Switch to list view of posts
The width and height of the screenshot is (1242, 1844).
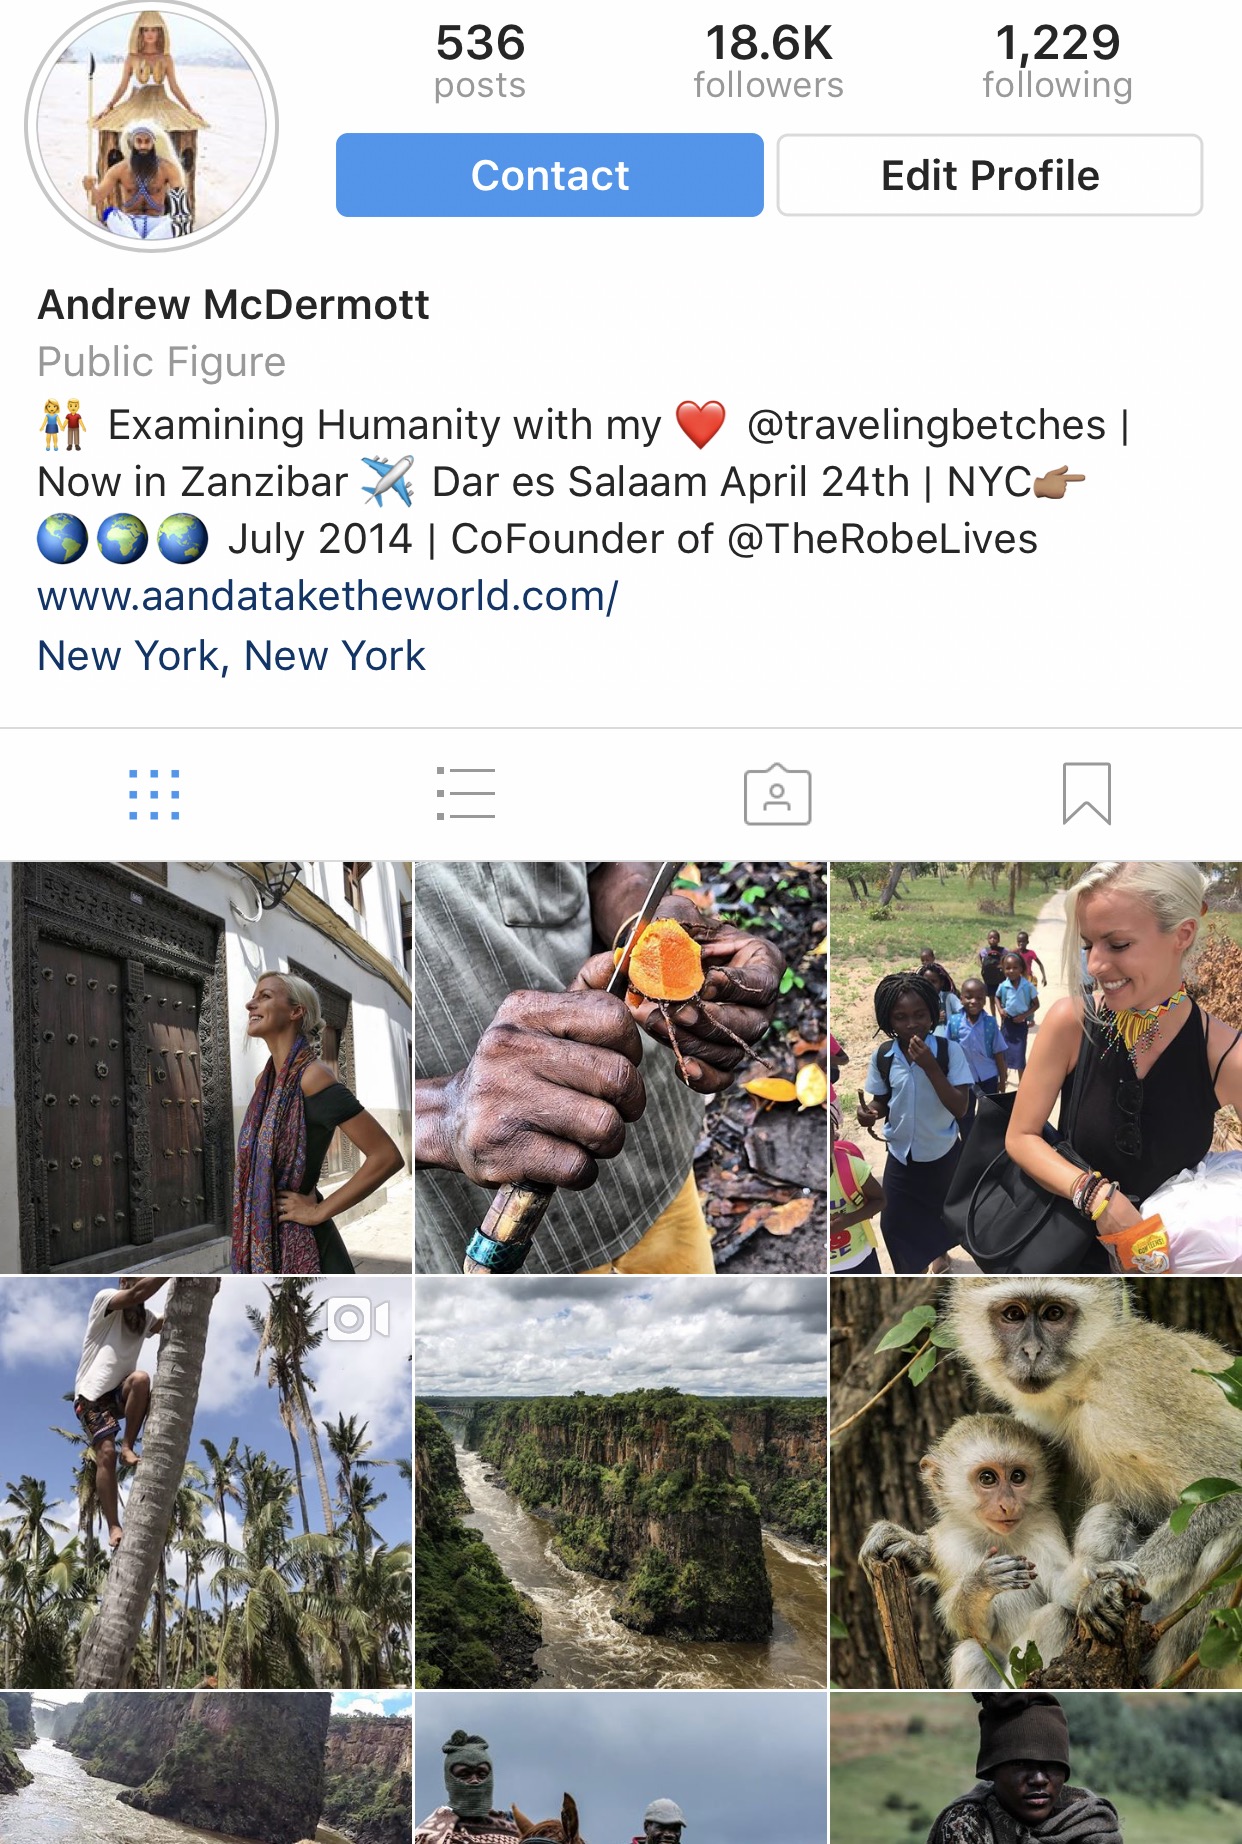click(x=466, y=794)
